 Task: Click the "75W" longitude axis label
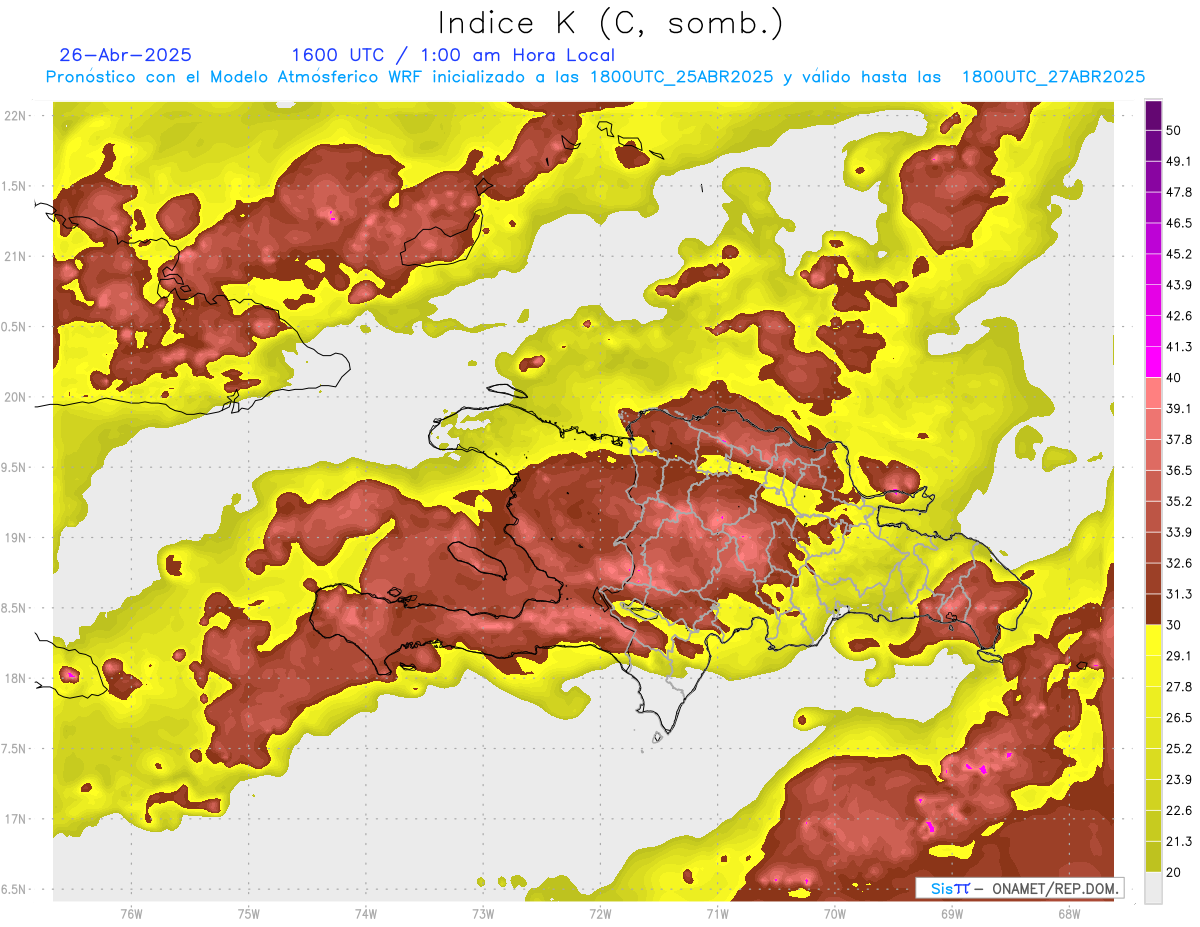pyautogui.click(x=248, y=913)
